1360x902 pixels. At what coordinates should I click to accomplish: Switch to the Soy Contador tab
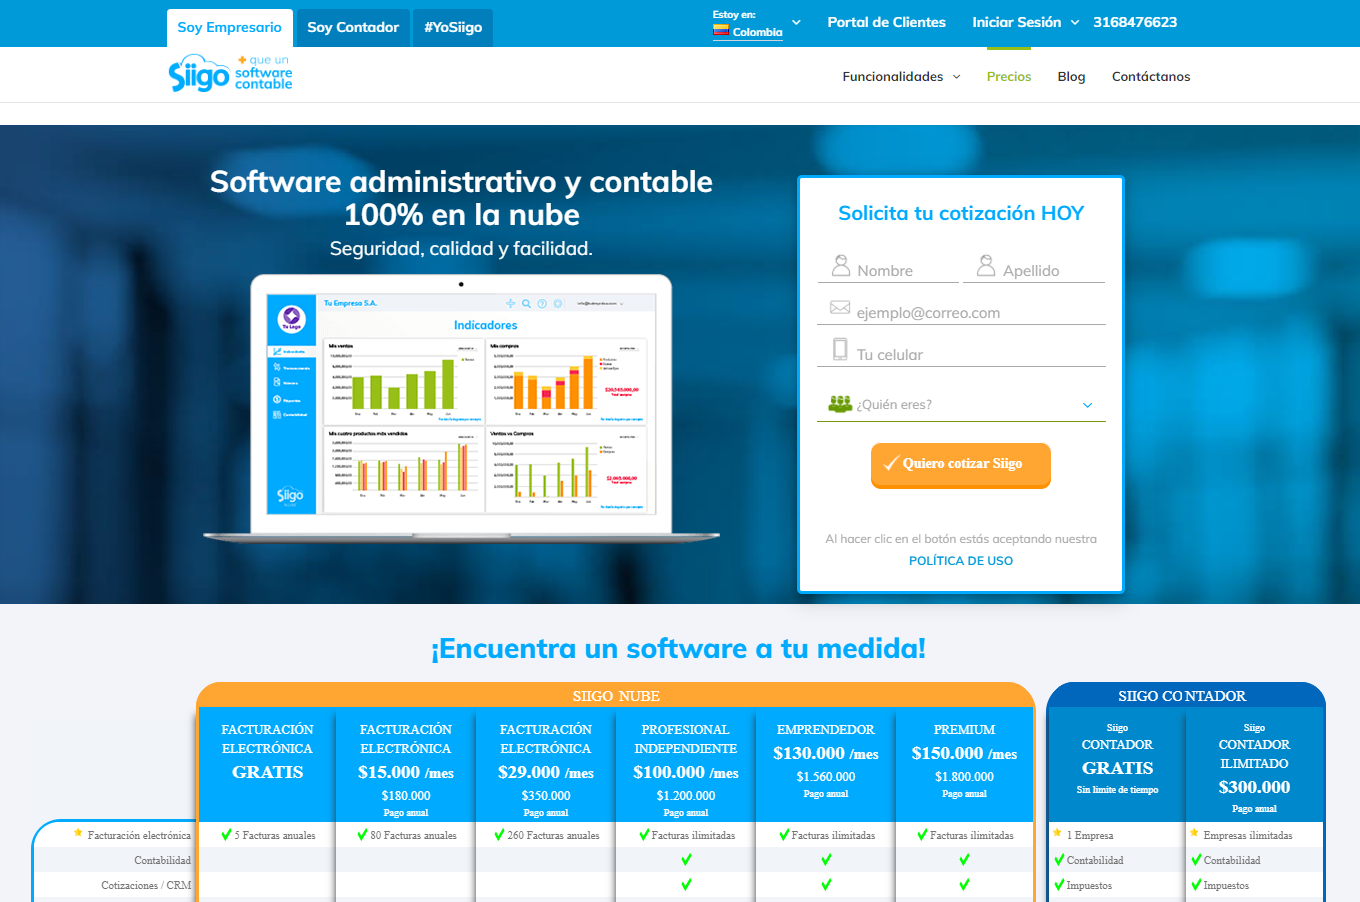[352, 27]
